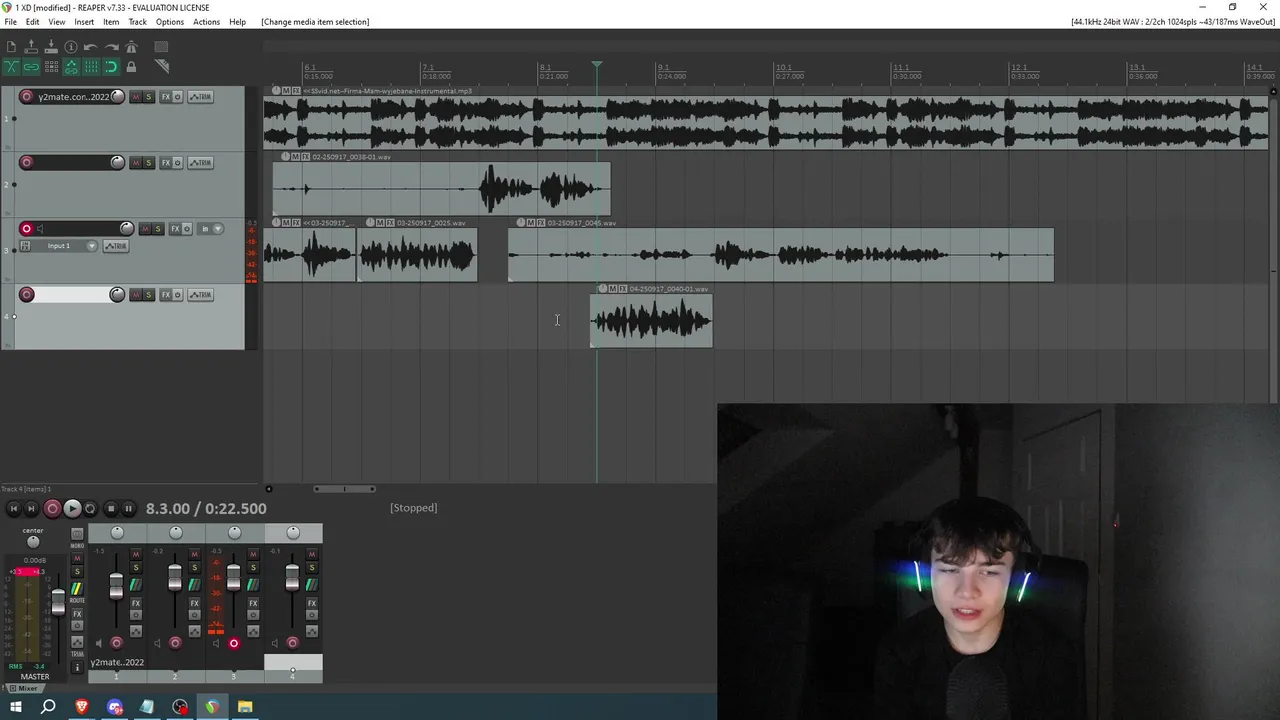Click the Open project toolbar icon
1280x720 pixels.
(31, 47)
